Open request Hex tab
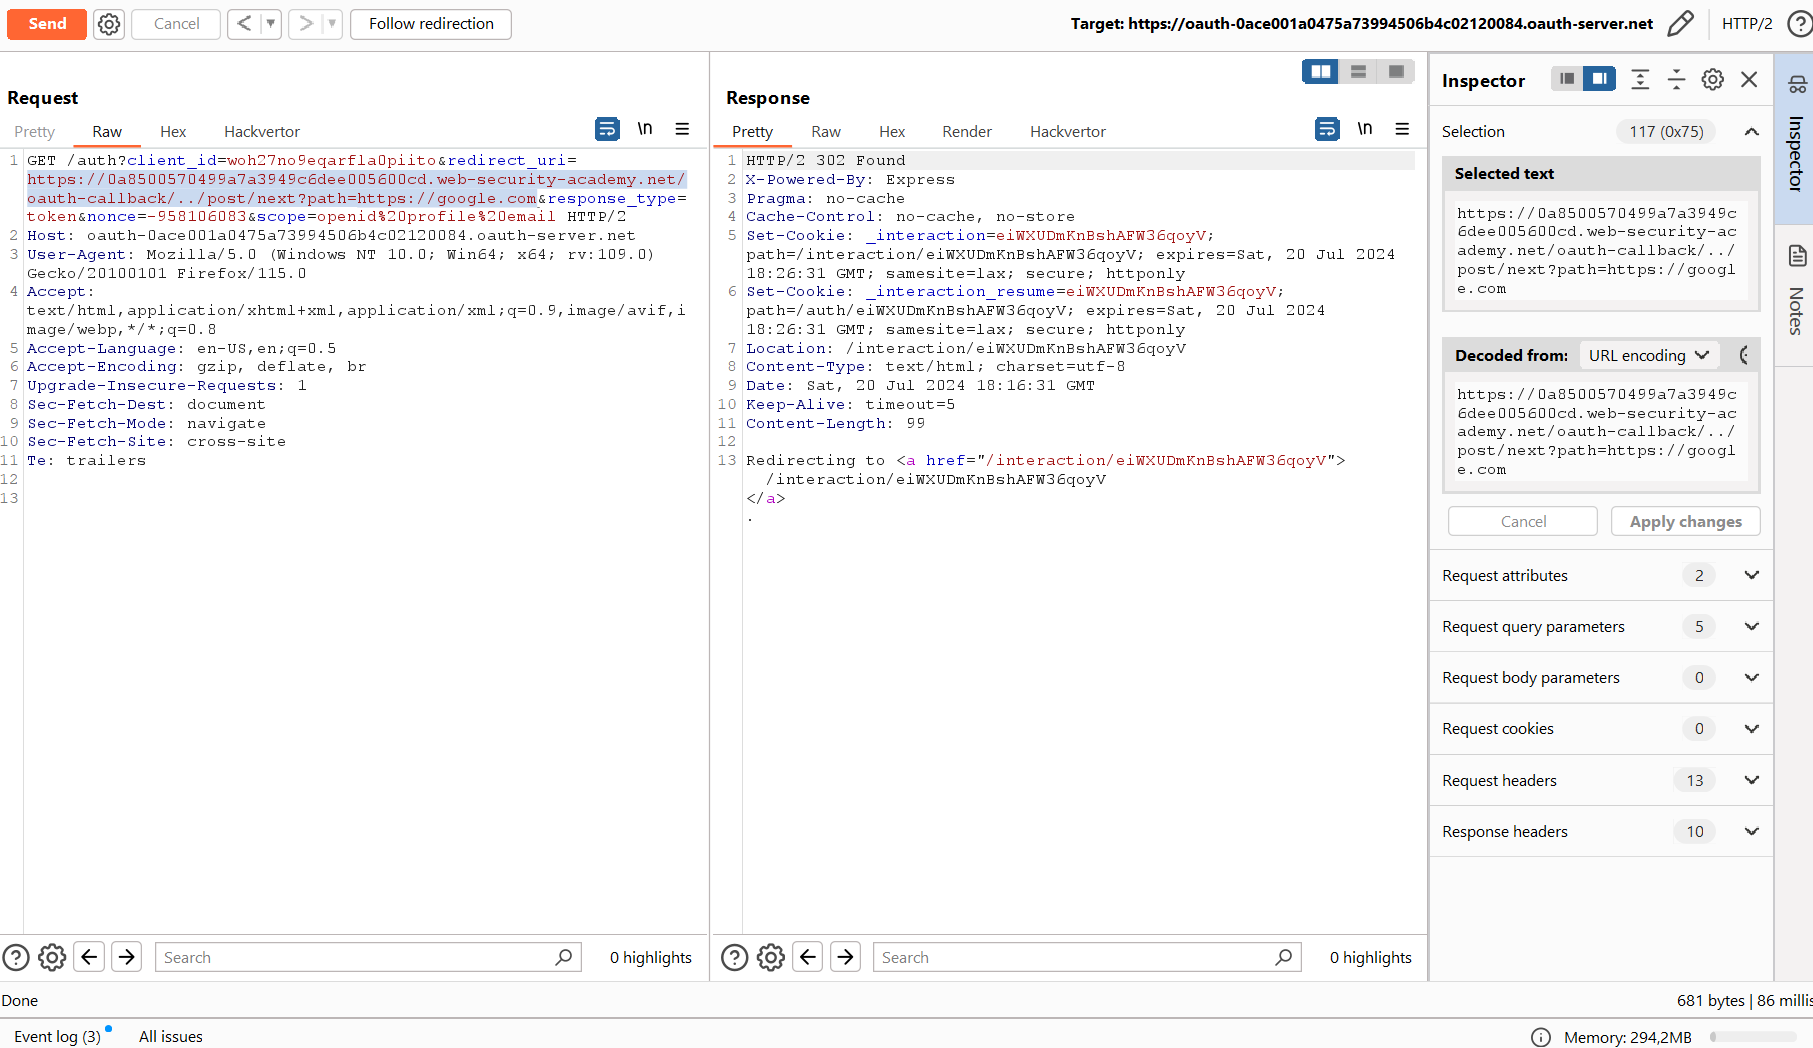This screenshot has width=1813, height=1048. pyautogui.click(x=173, y=131)
